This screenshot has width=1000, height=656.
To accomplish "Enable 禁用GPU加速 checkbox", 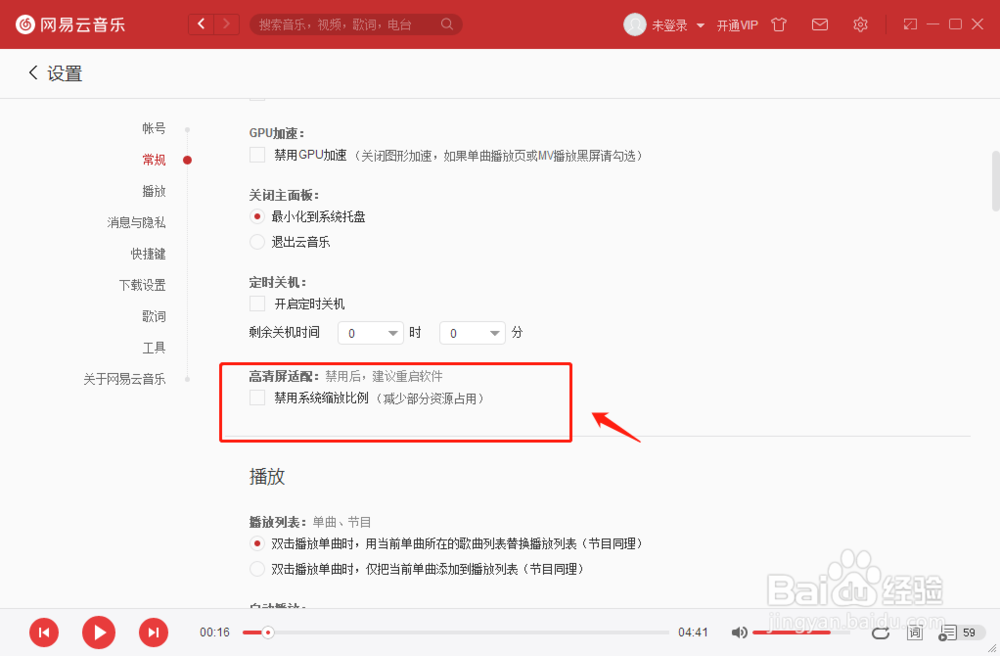I will (x=257, y=155).
